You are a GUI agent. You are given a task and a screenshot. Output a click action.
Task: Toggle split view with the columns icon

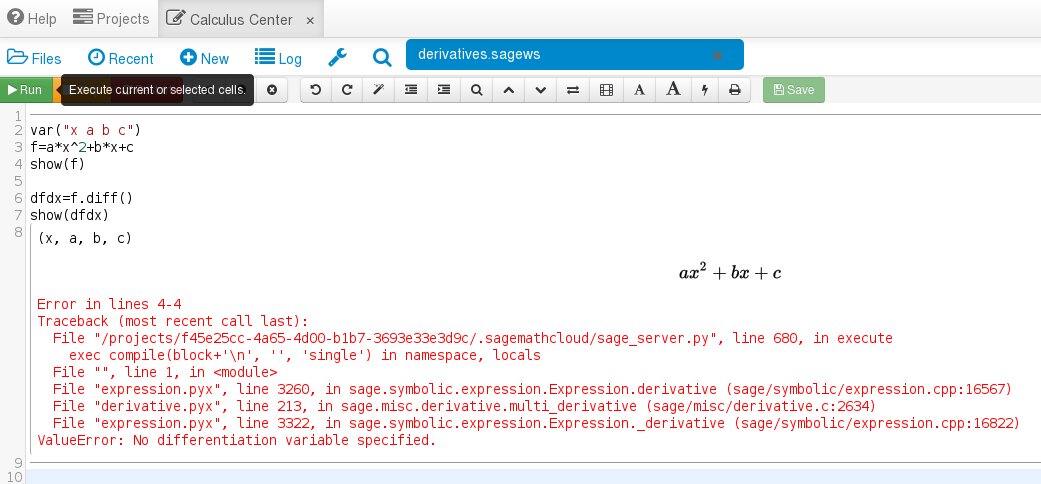(606, 90)
